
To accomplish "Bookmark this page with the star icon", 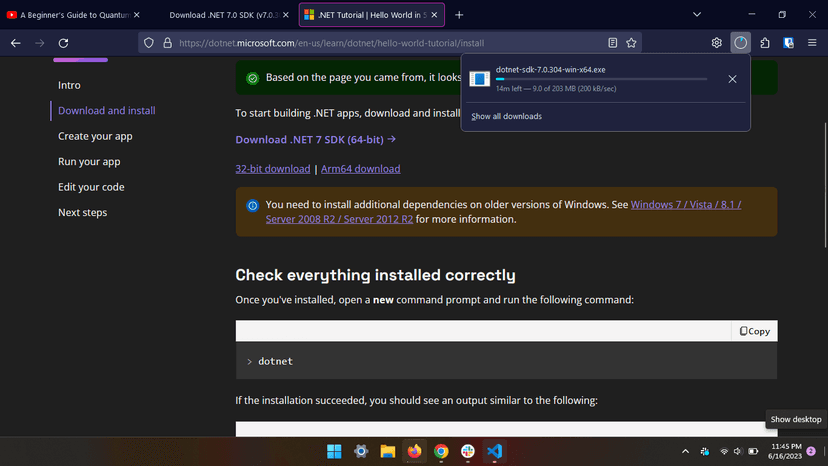I will click(631, 43).
